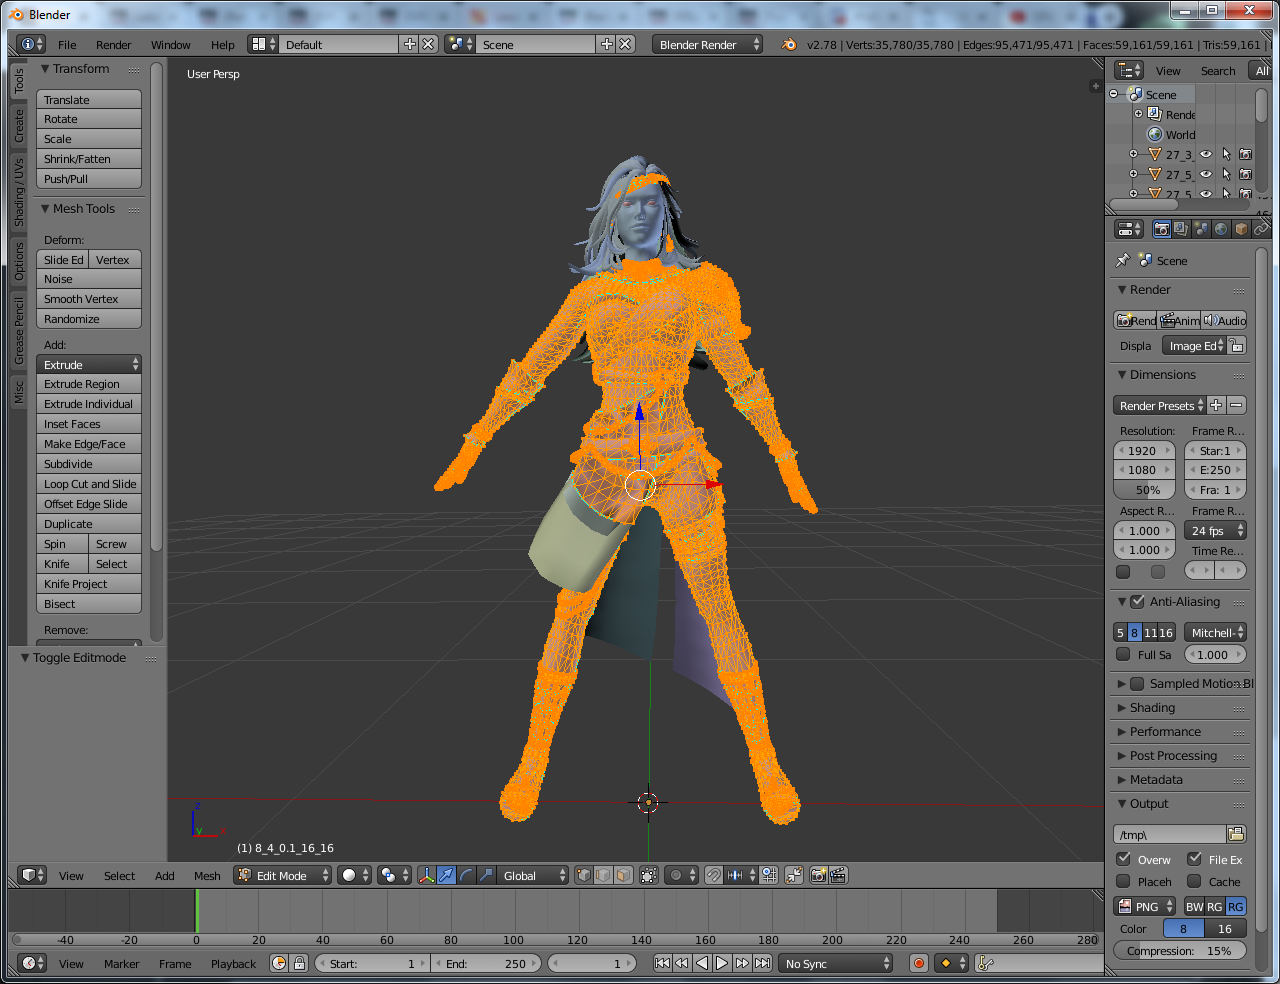
Task: Switch to vertex select mode
Action: click(x=584, y=875)
